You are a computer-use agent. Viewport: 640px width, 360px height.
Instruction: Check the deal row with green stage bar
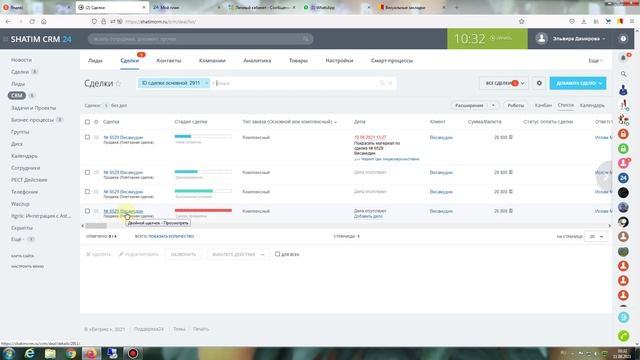click(x=87, y=191)
